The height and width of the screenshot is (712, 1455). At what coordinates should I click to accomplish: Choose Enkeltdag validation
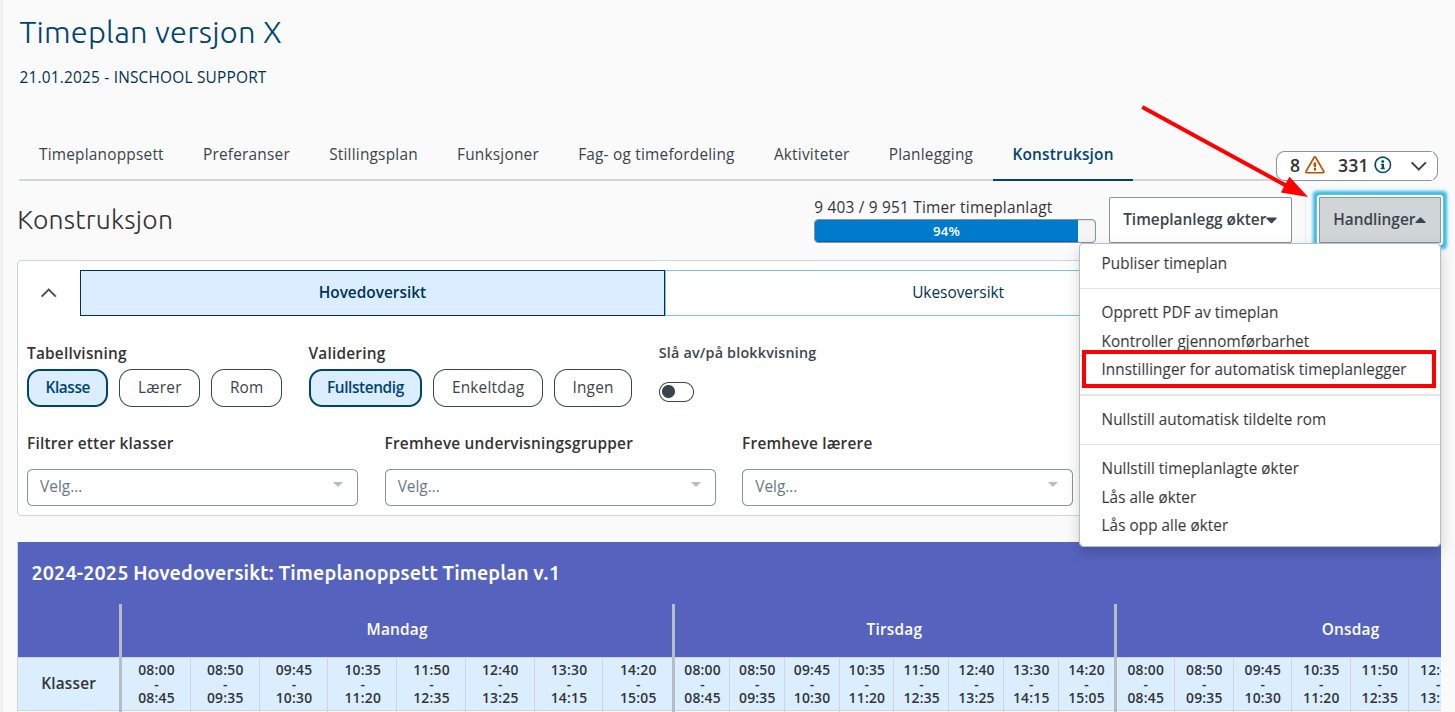(x=488, y=388)
